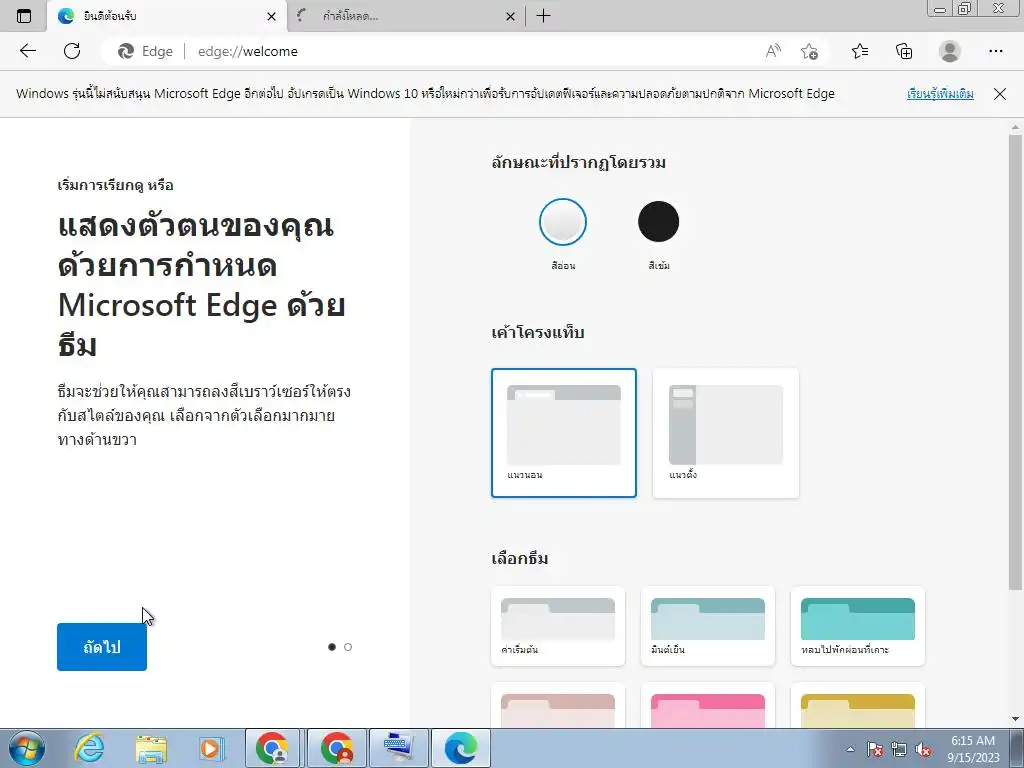The width and height of the screenshot is (1024, 768).
Task: Click the ถัดไป button
Action: click(102, 647)
